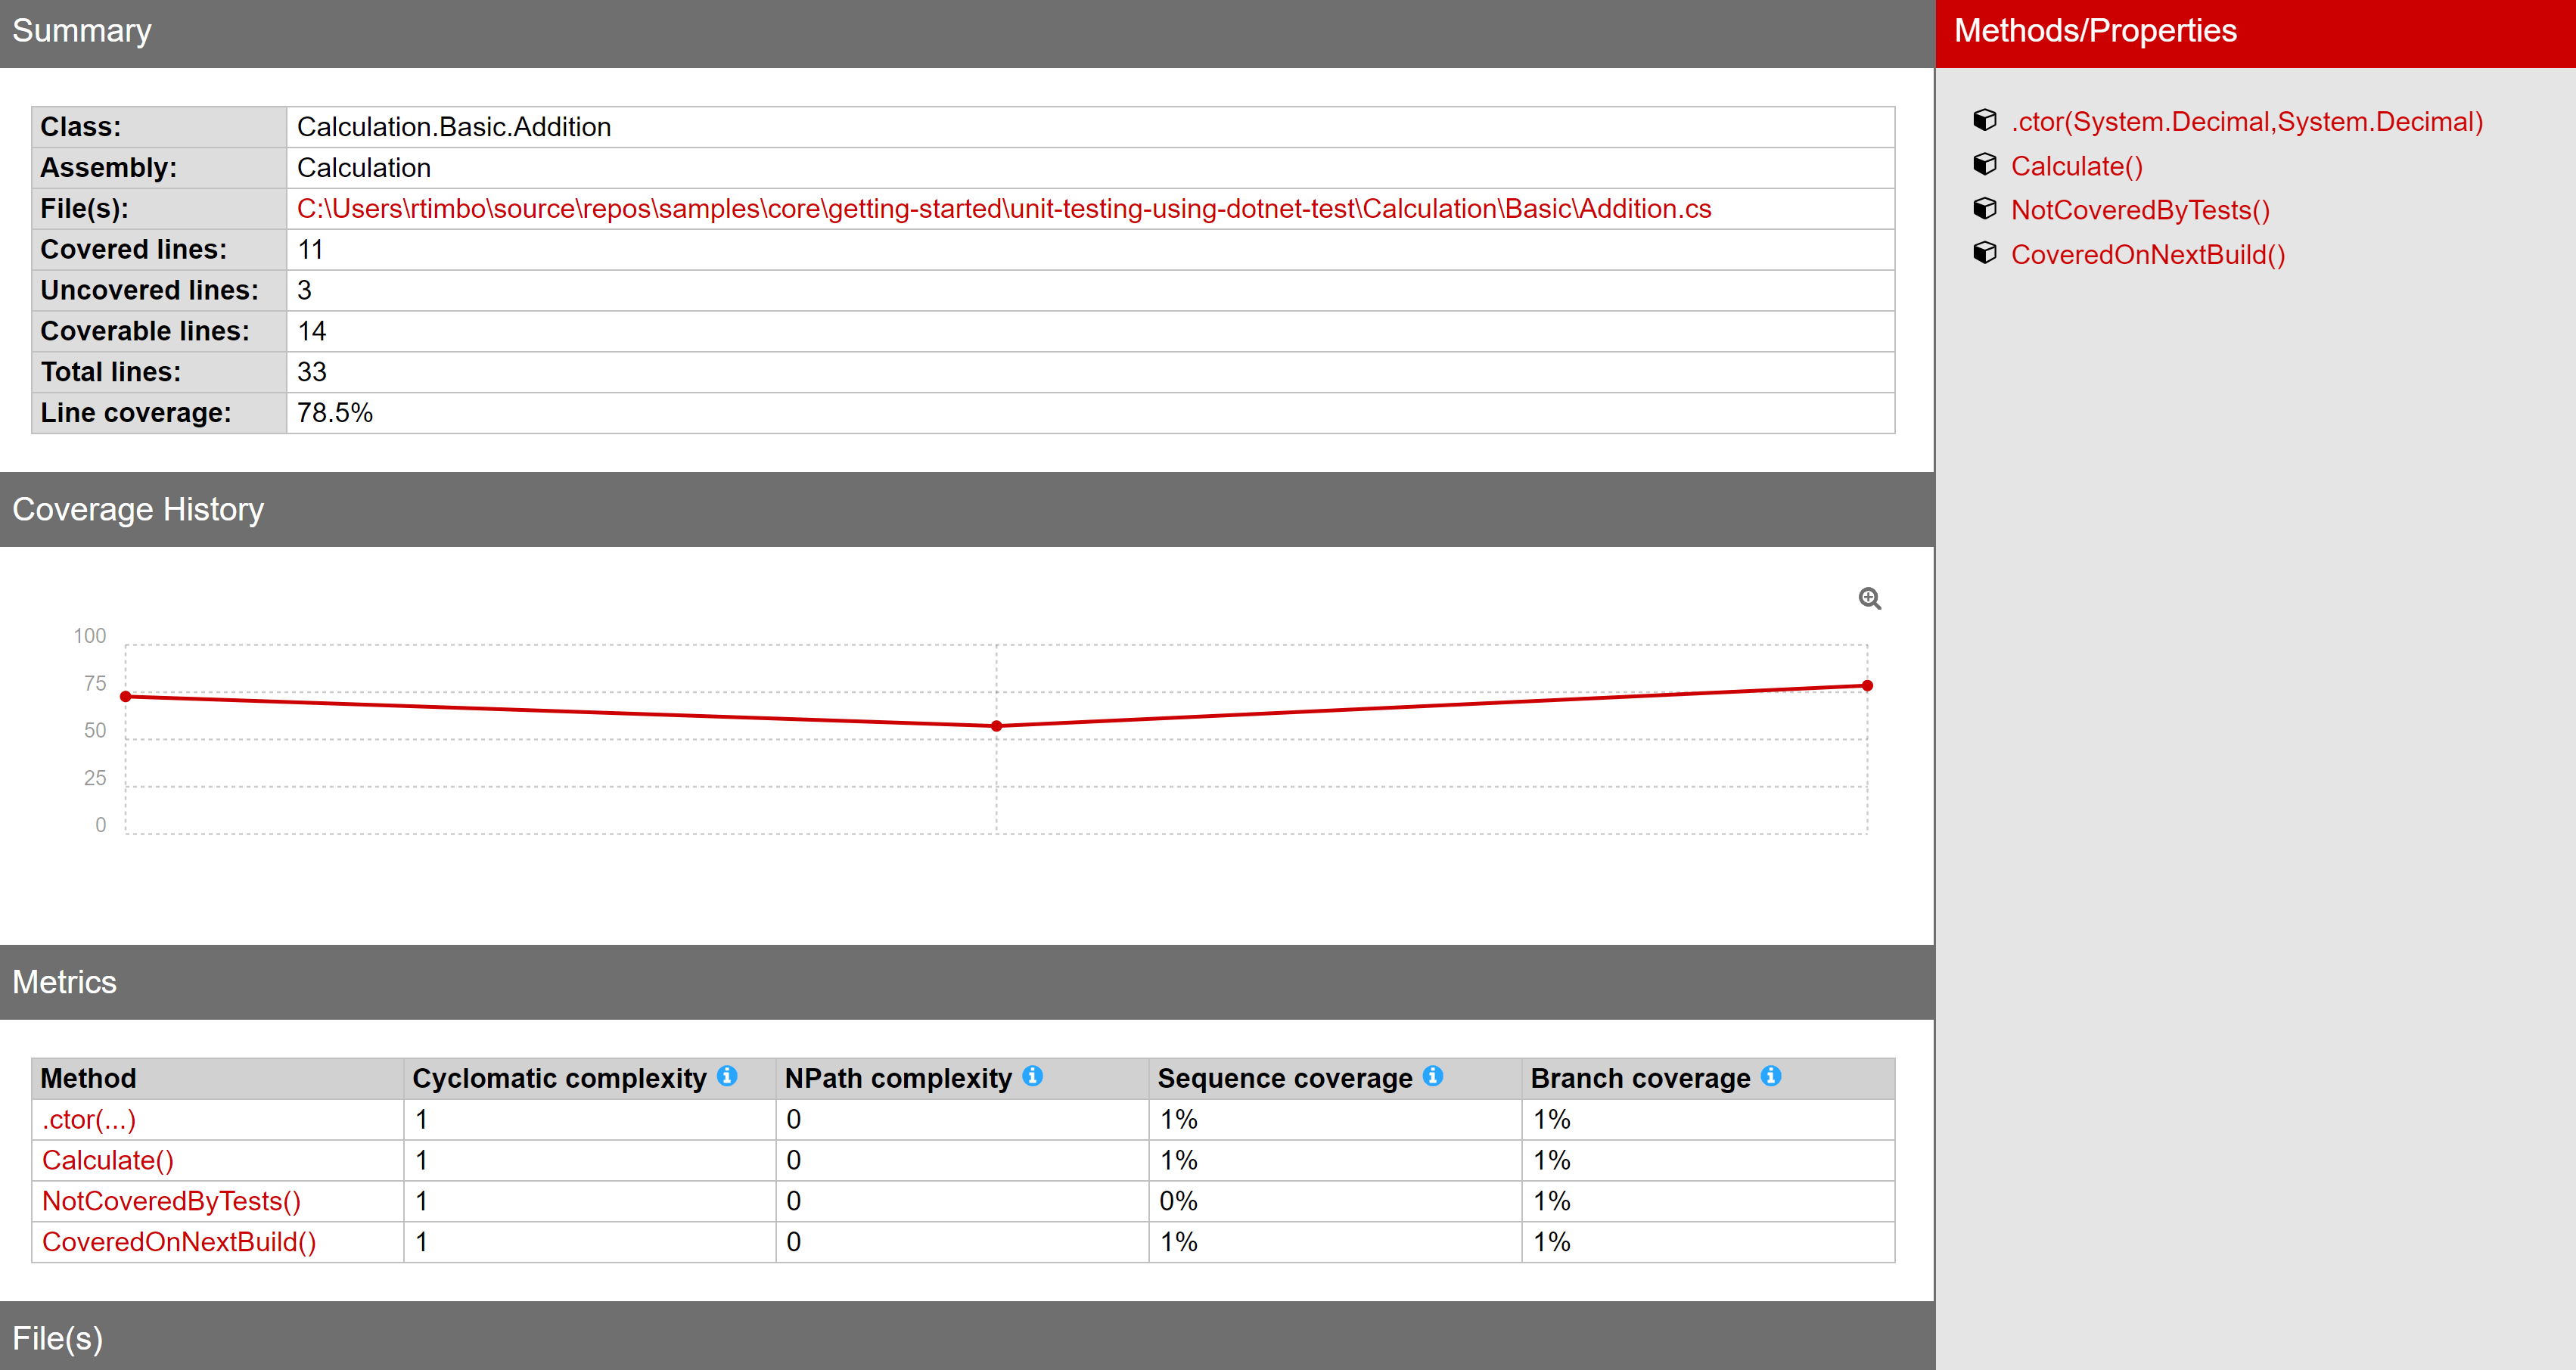The width and height of the screenshot is (2576, 1370).
Task: Click cube icon beside CoveredOnNextBuild()
Action: [x=1984, y=253]
